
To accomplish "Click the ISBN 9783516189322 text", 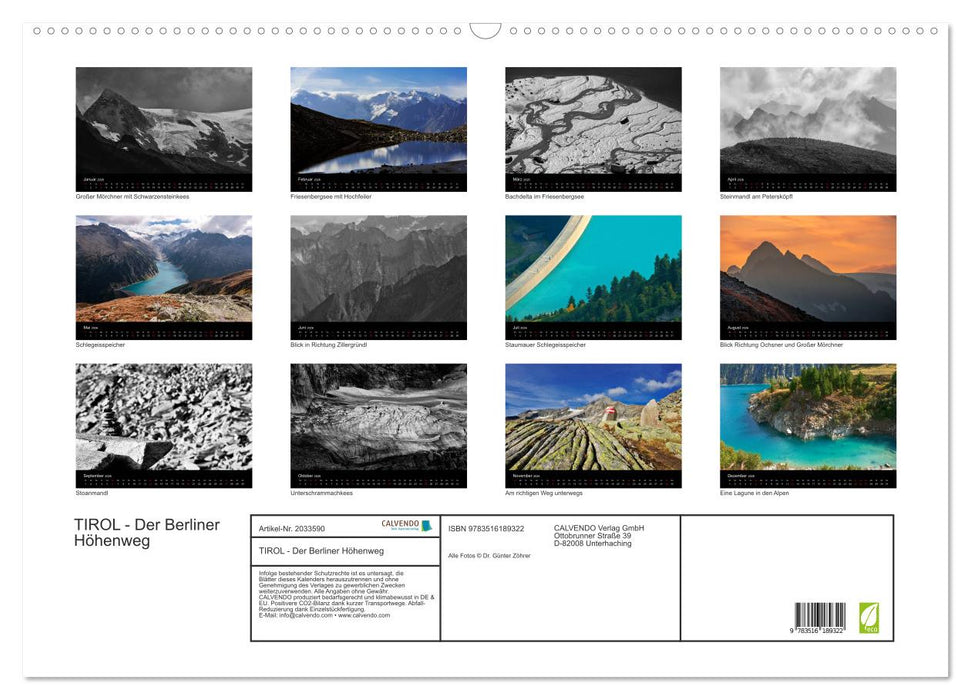I will pyautogui.click(x=486, y=528).
